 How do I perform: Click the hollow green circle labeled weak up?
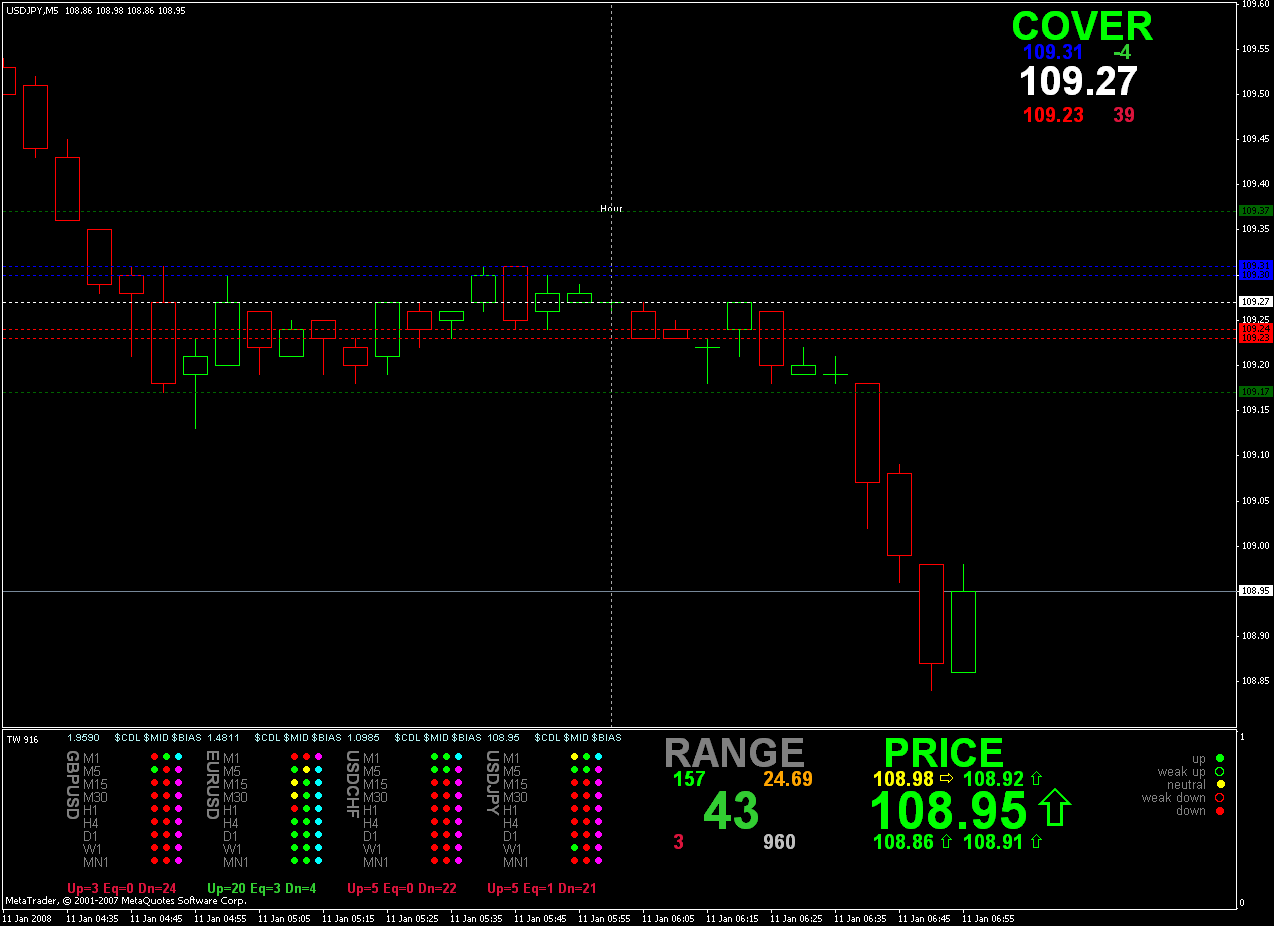click(x=1219, y=772)
